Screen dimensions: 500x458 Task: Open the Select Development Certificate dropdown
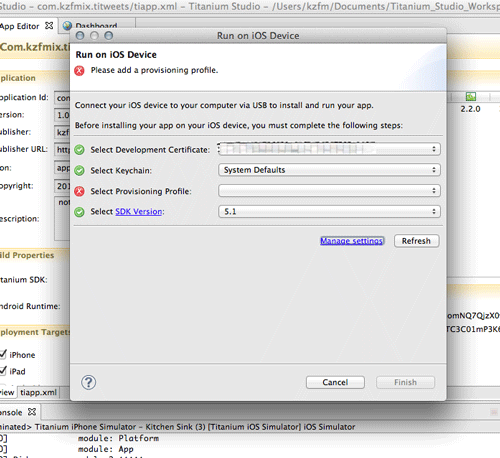[x=329, y=149]
